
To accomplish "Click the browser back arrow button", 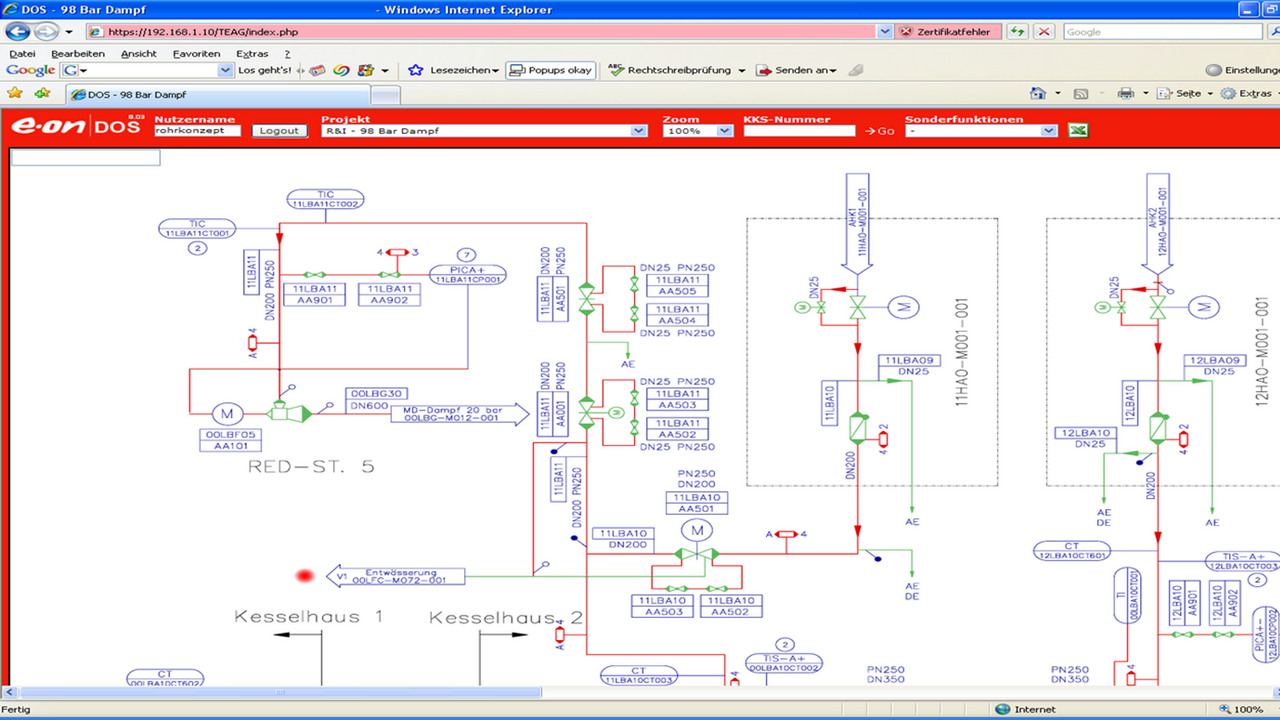I will coord(18,32).
